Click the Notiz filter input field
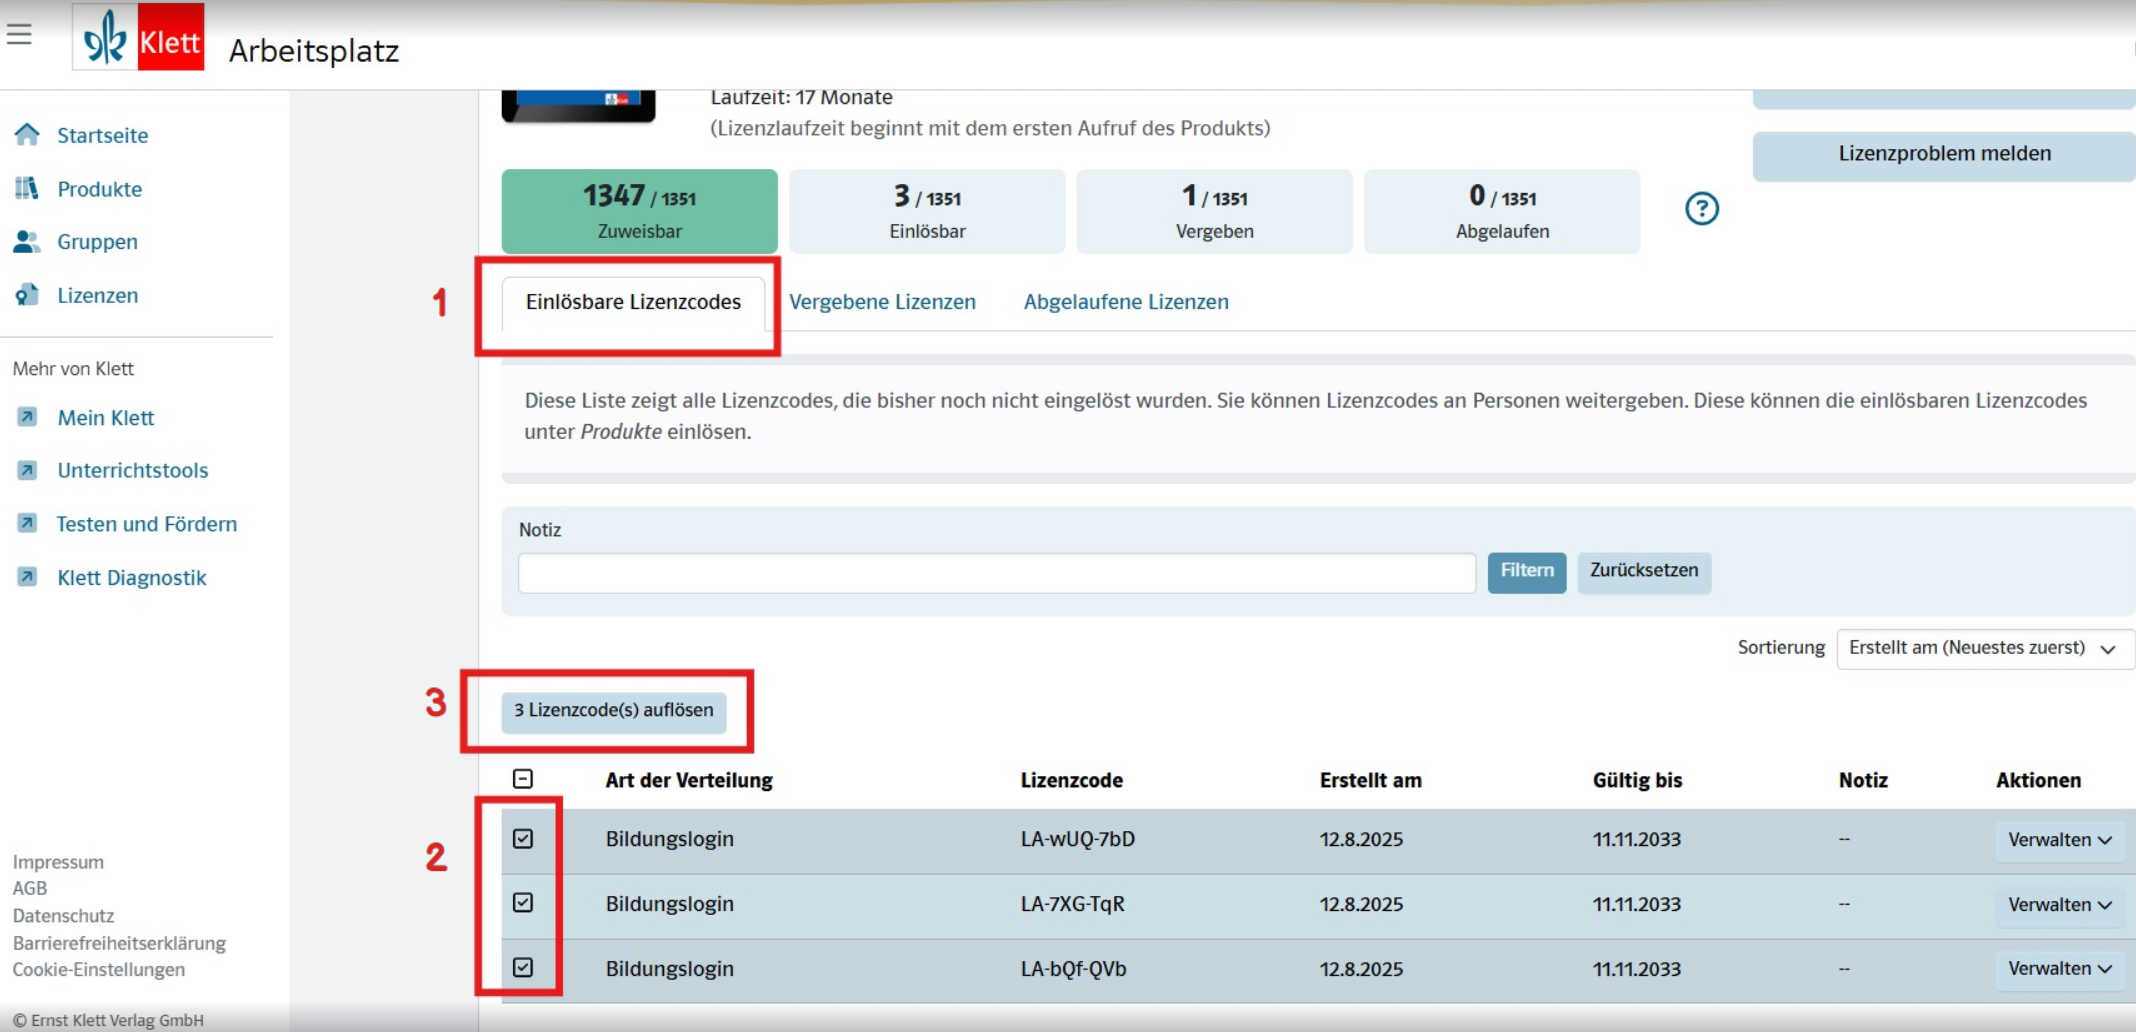 pos(996,573)
